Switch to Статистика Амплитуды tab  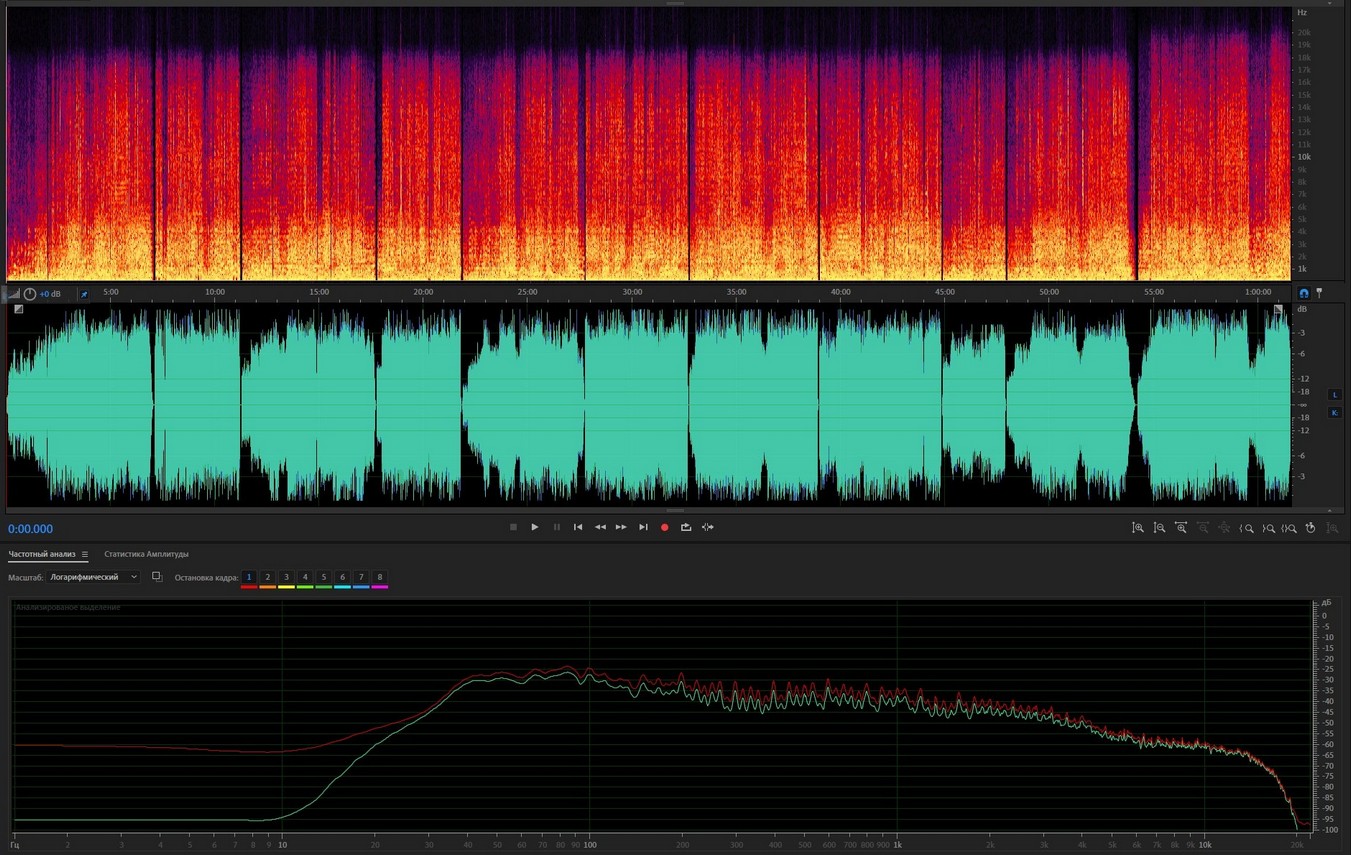146,554
